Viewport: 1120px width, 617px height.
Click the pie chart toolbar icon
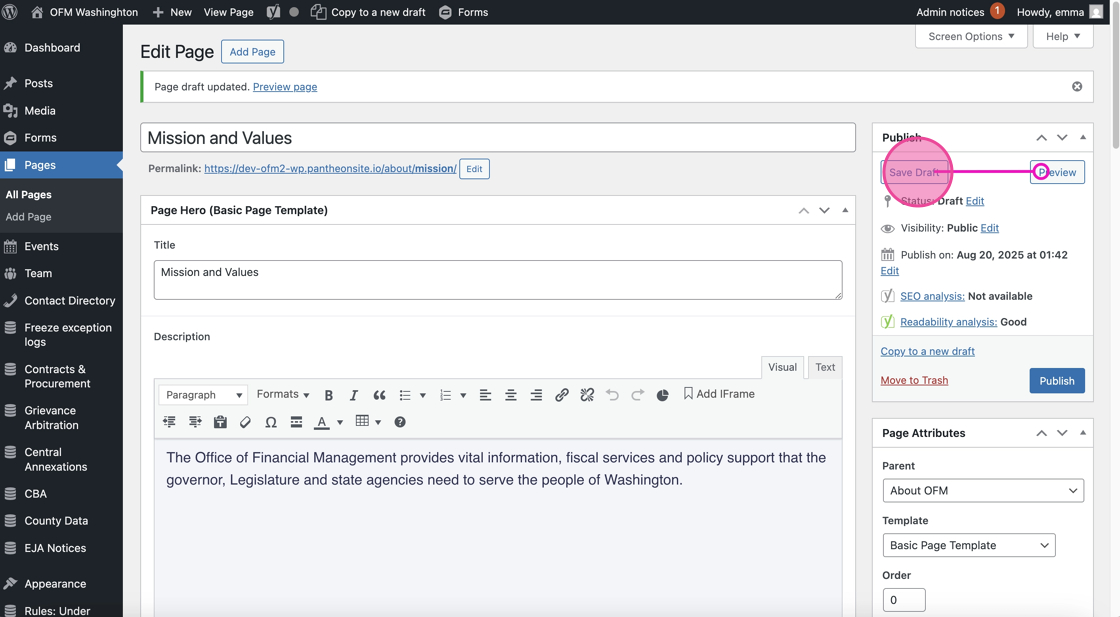tap(663, 395)
